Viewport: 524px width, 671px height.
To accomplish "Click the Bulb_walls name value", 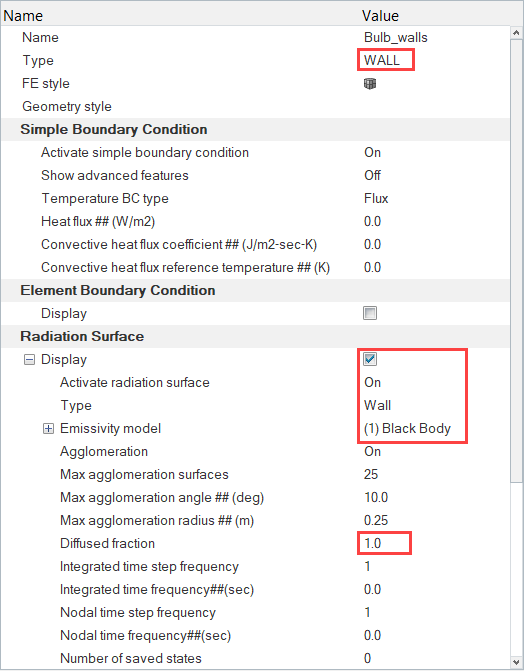I will [396, 38].
